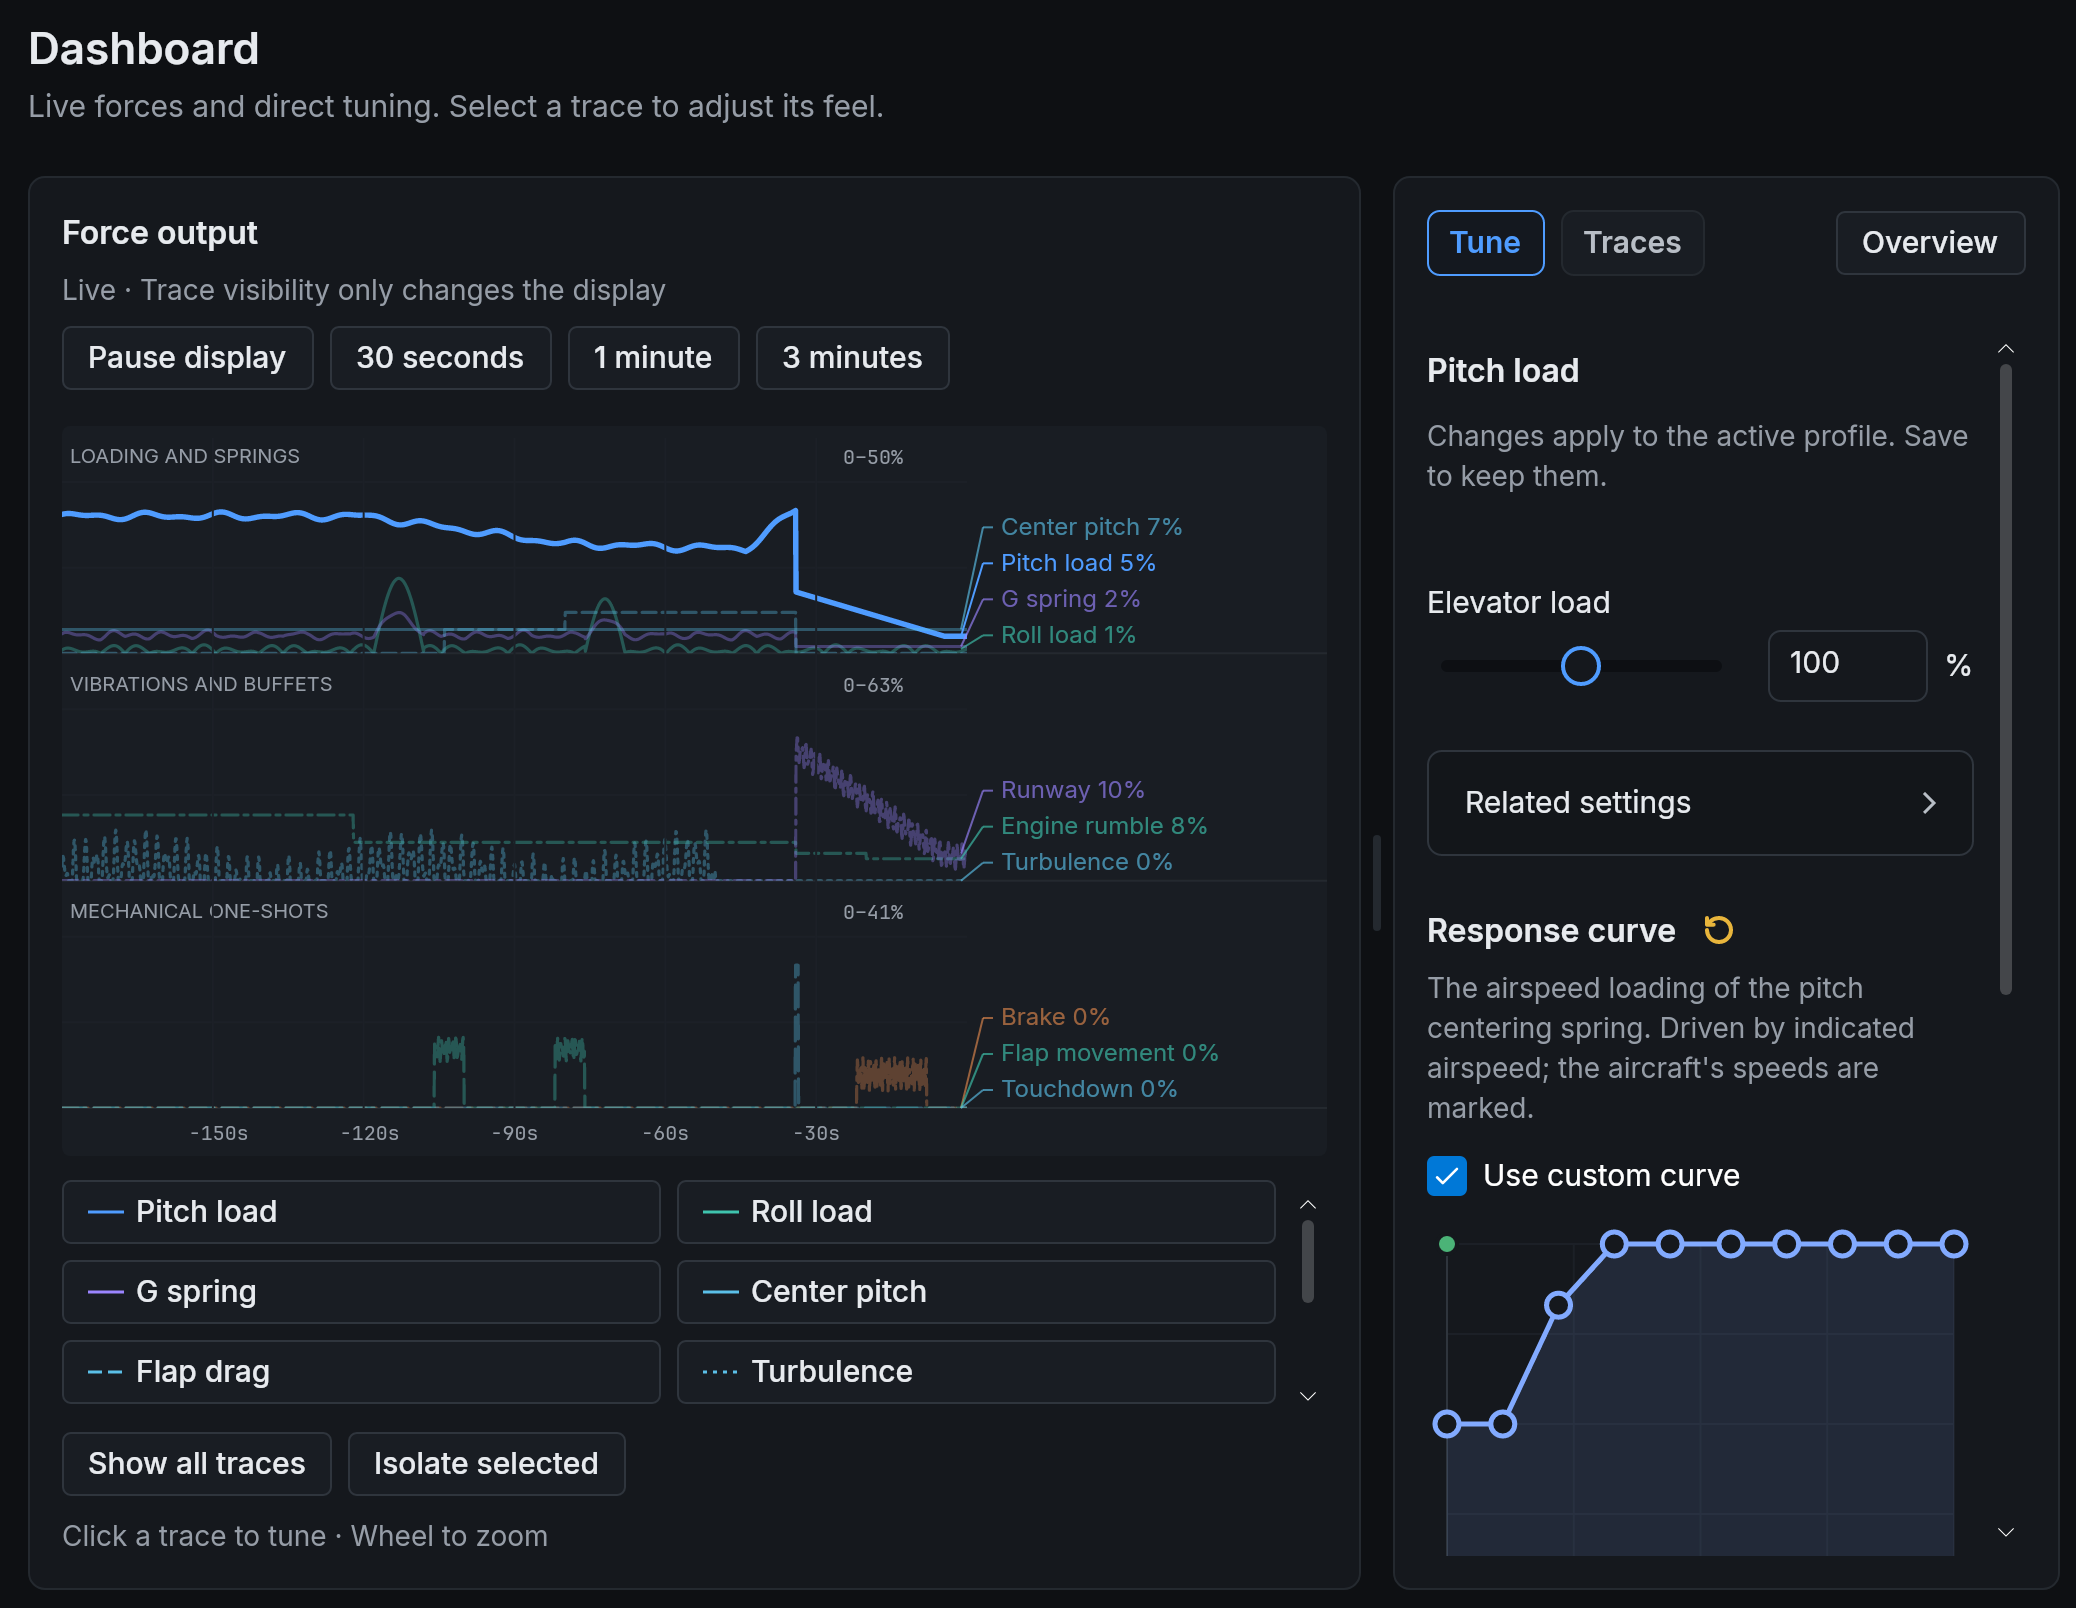Toggle the Flap drag trace
This screenshot has width=2076, height=1608.
[361, 1372]
